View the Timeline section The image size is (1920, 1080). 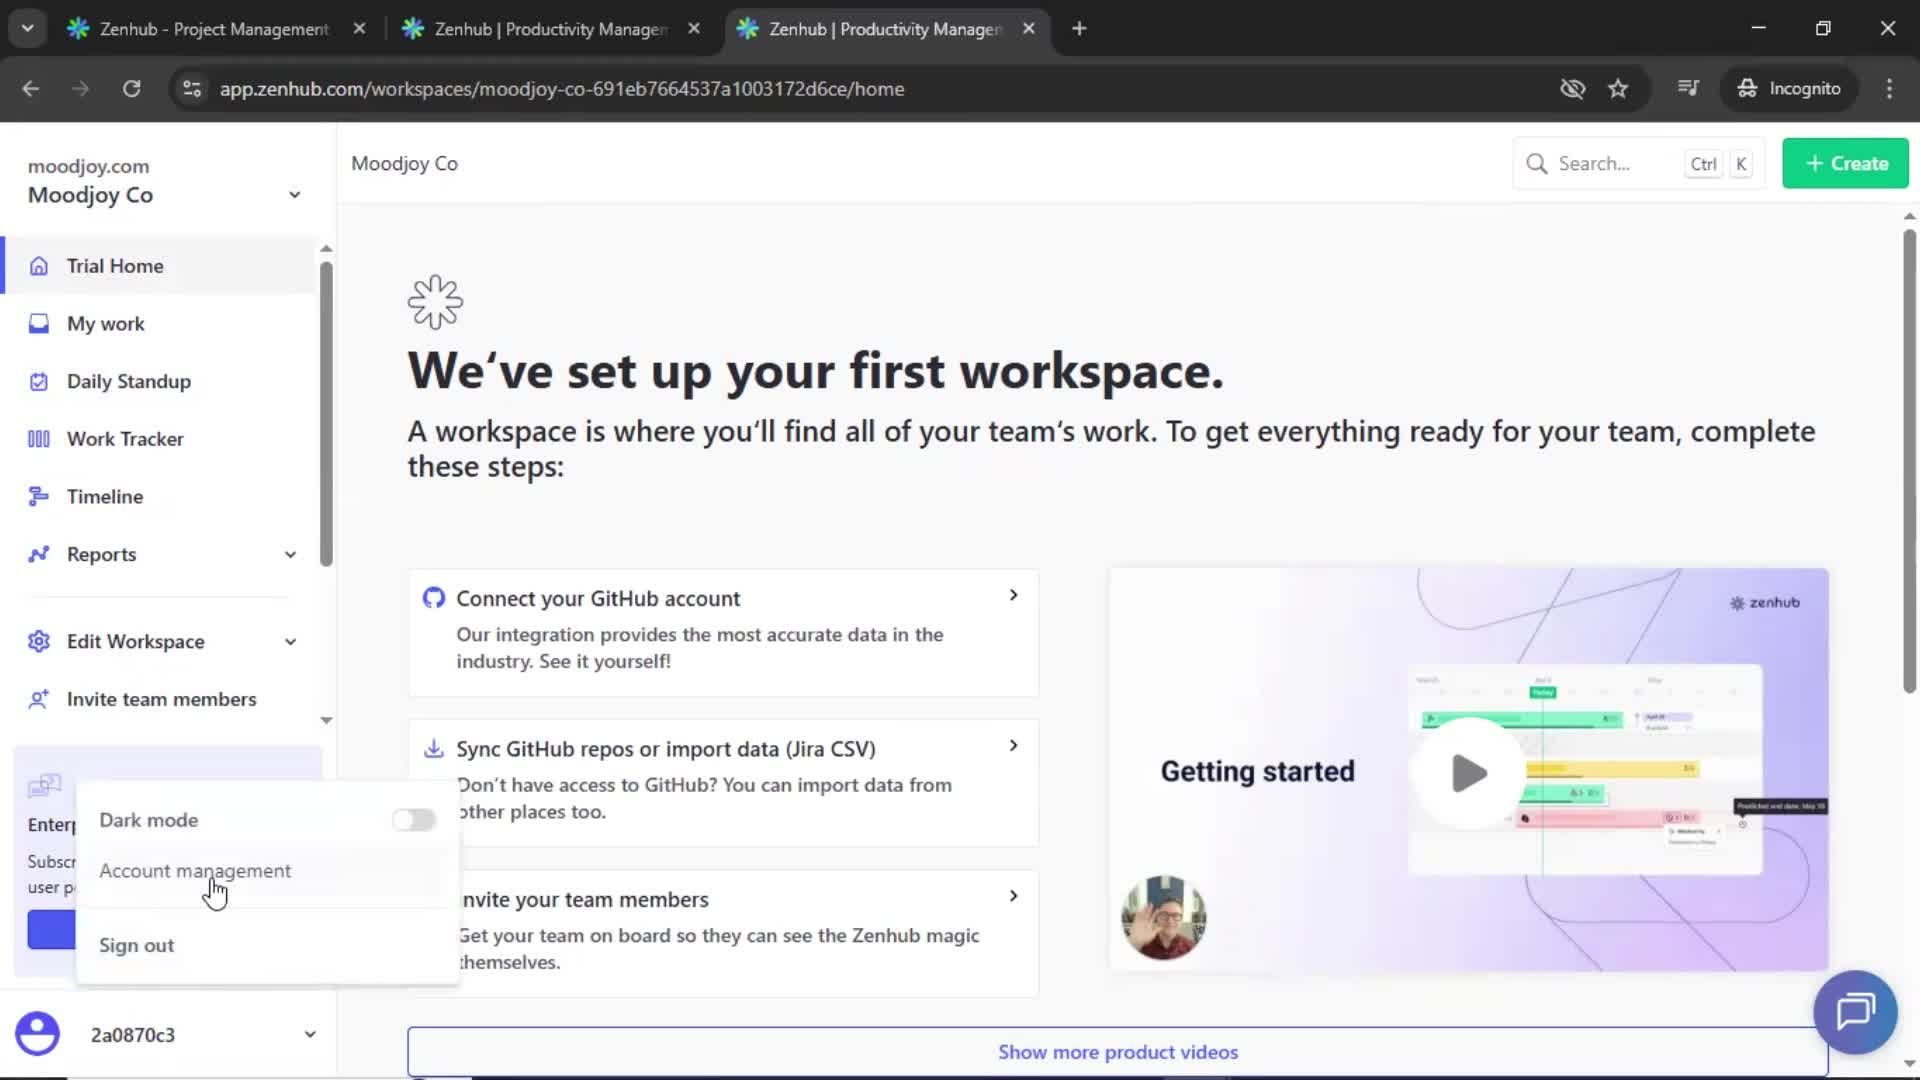[104, 496]
